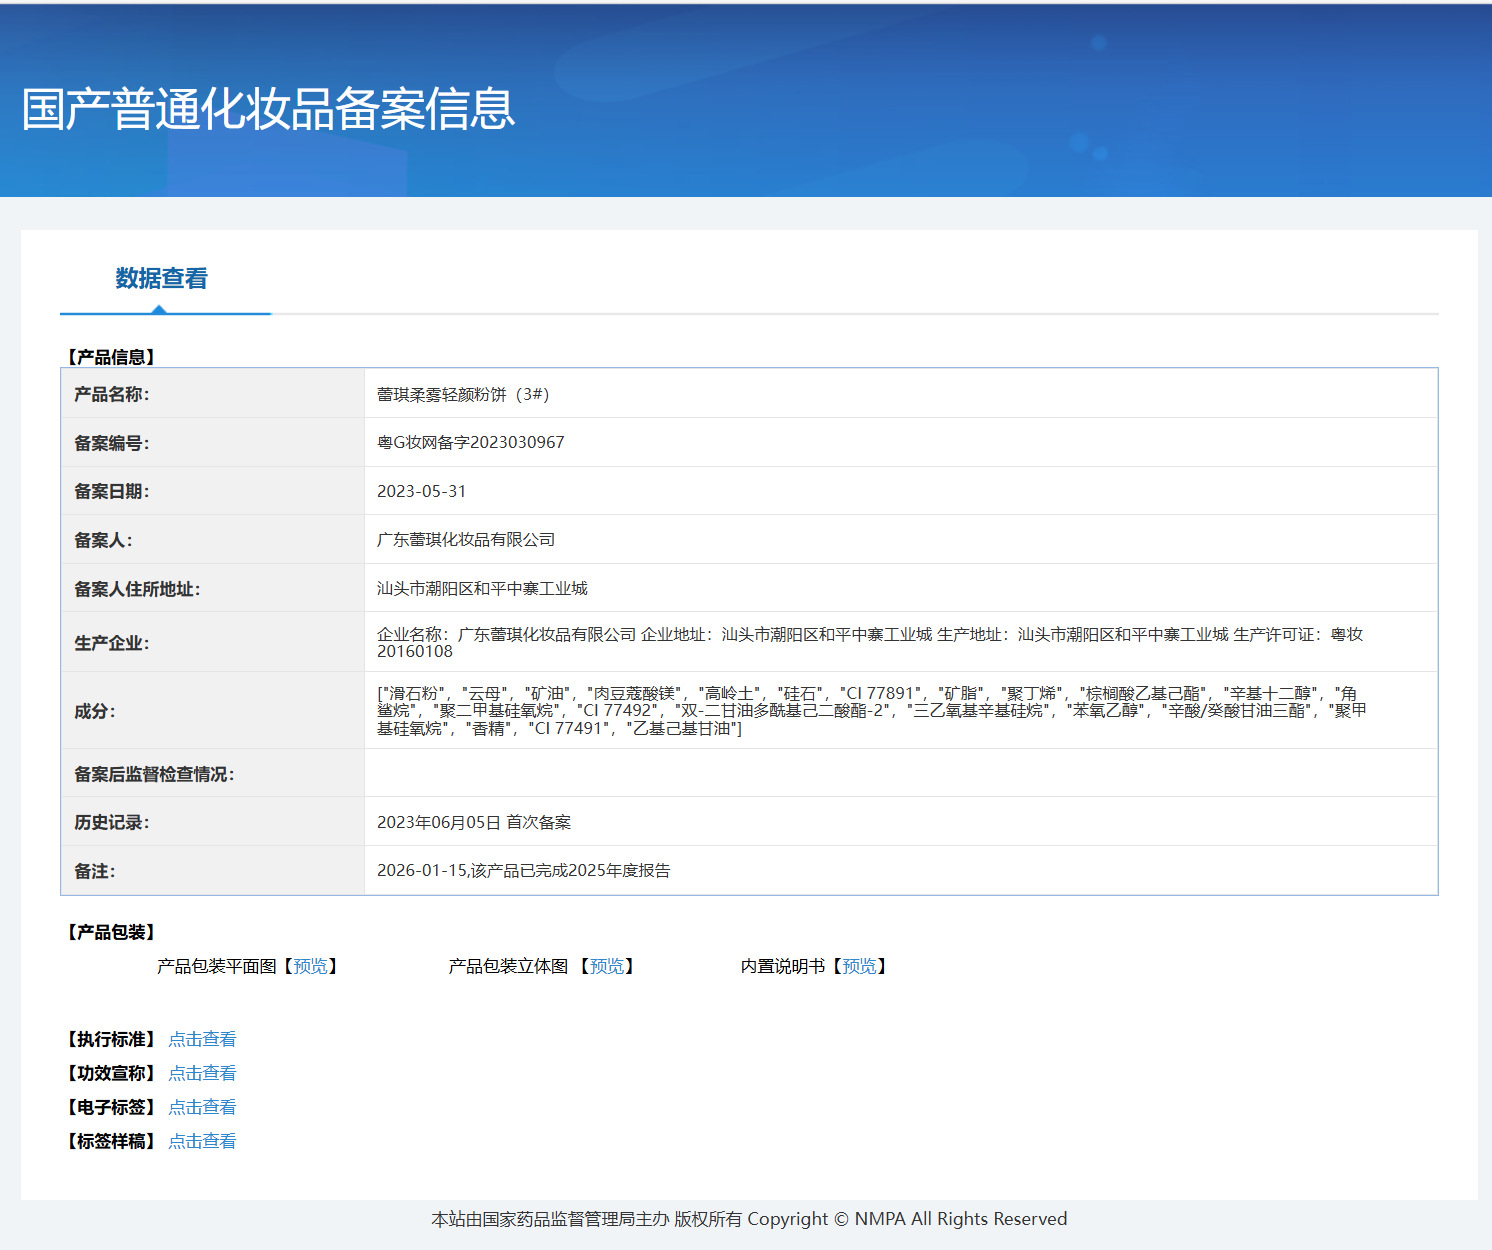
Task: Open 点击查看 link for 电子标签
Action: coord(202,1107)
